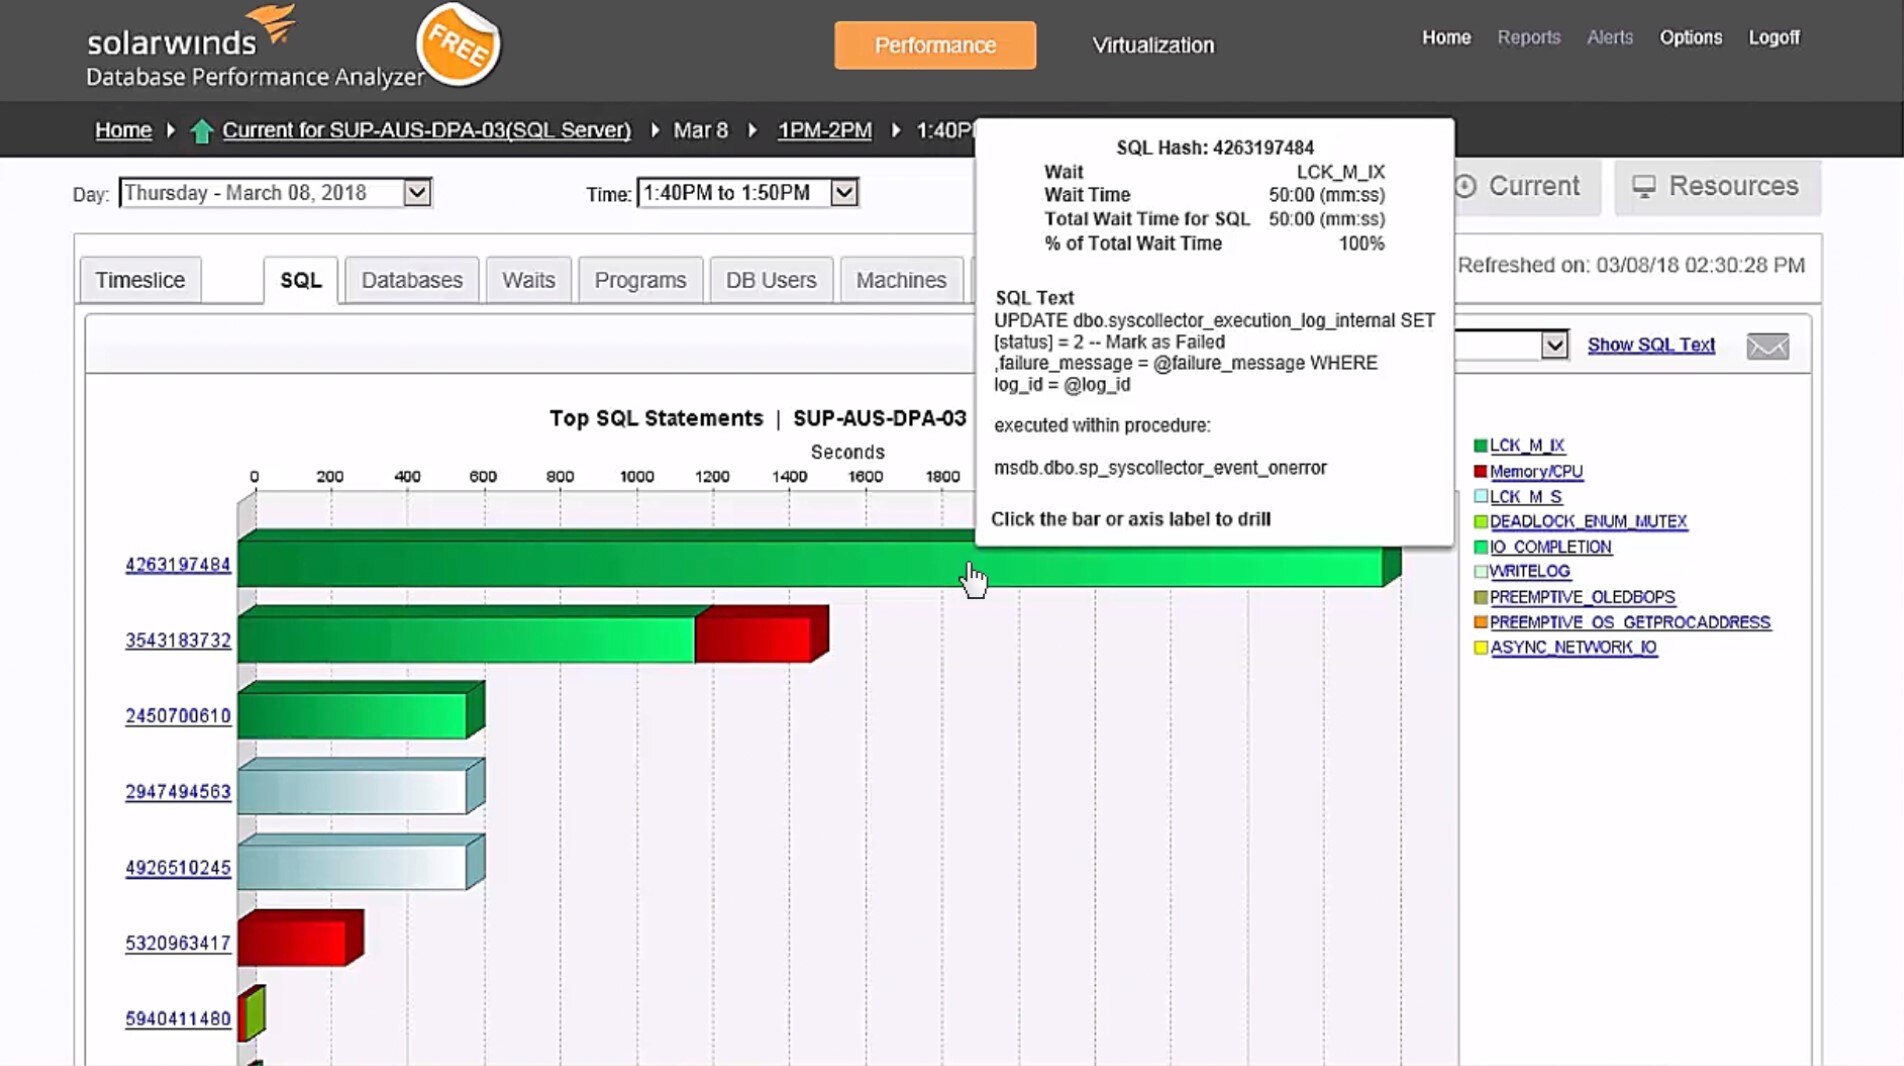Switch to the Virtualization tab
Image resolution: width=1904 pixels, height=1066 pixels.
[x=1152, y=45]
